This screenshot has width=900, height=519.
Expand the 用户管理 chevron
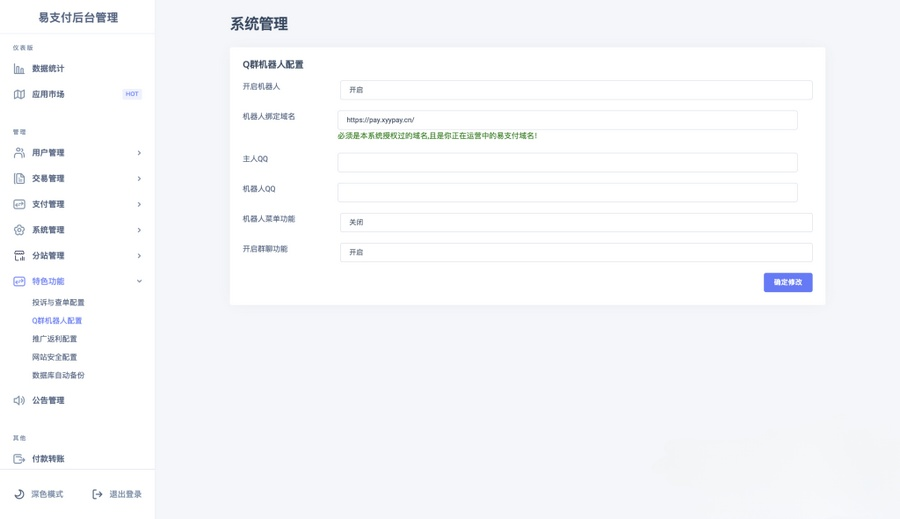coord(139,153)
